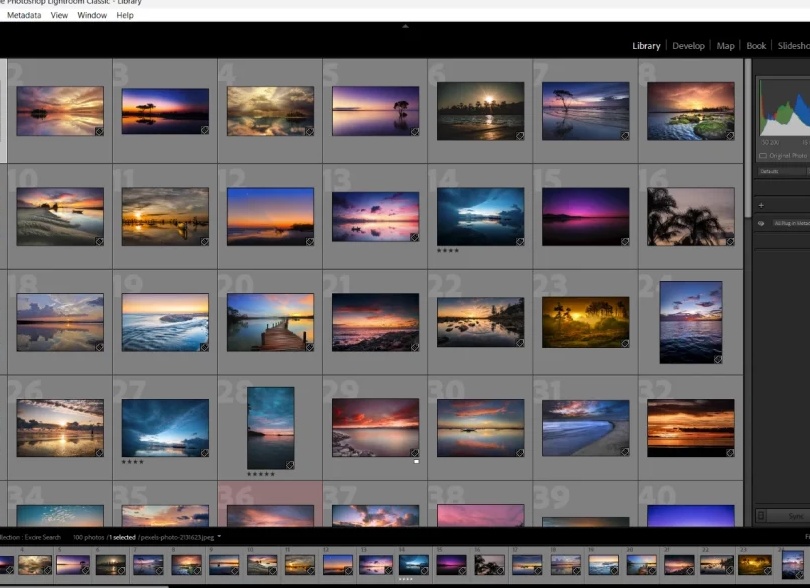Flip the auto sync switch left of Sync

pyautogui.click(x=761, y=516)
